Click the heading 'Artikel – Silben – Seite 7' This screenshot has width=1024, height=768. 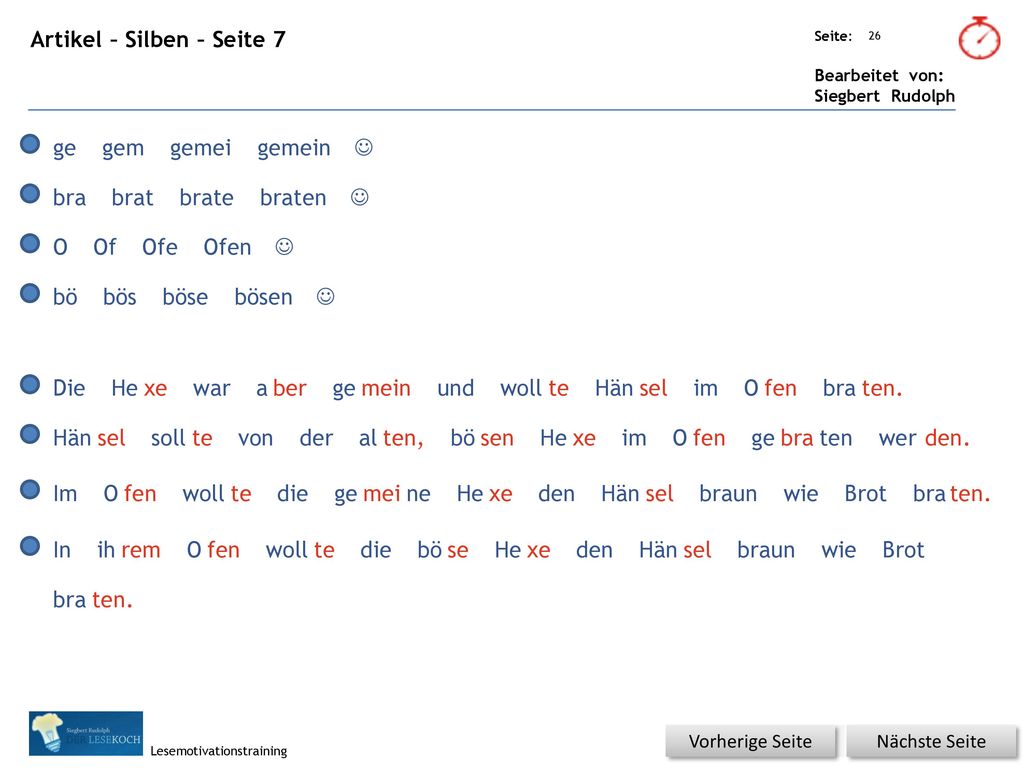coord(158,39)
